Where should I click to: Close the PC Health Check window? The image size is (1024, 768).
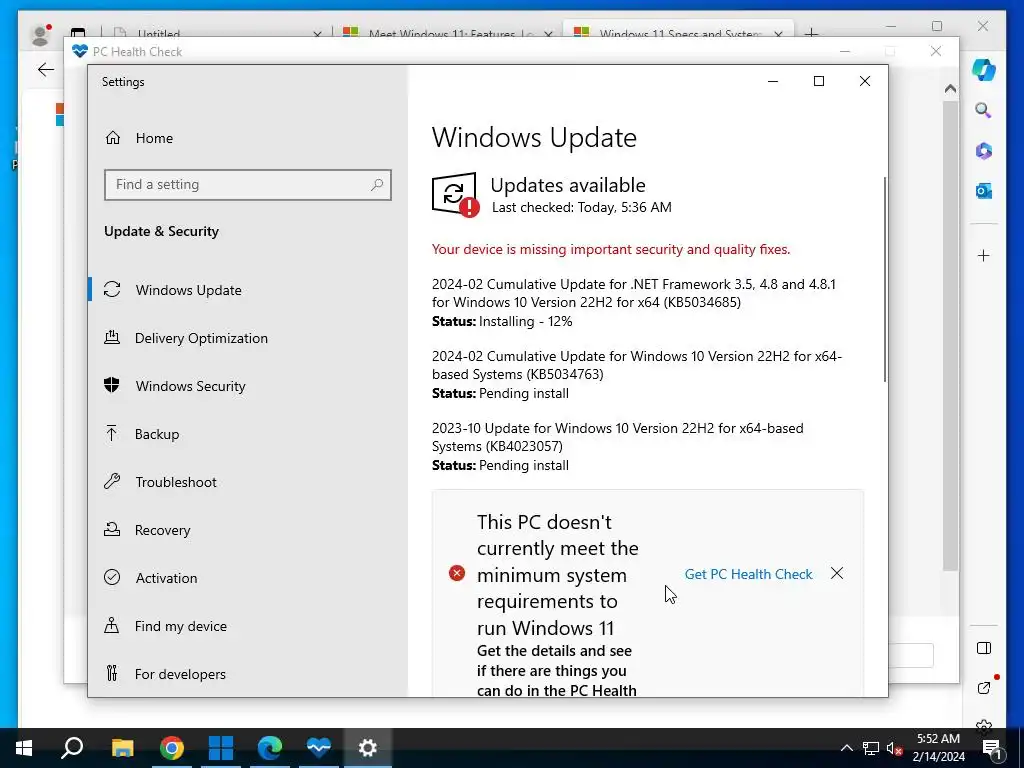click(936, 51)
